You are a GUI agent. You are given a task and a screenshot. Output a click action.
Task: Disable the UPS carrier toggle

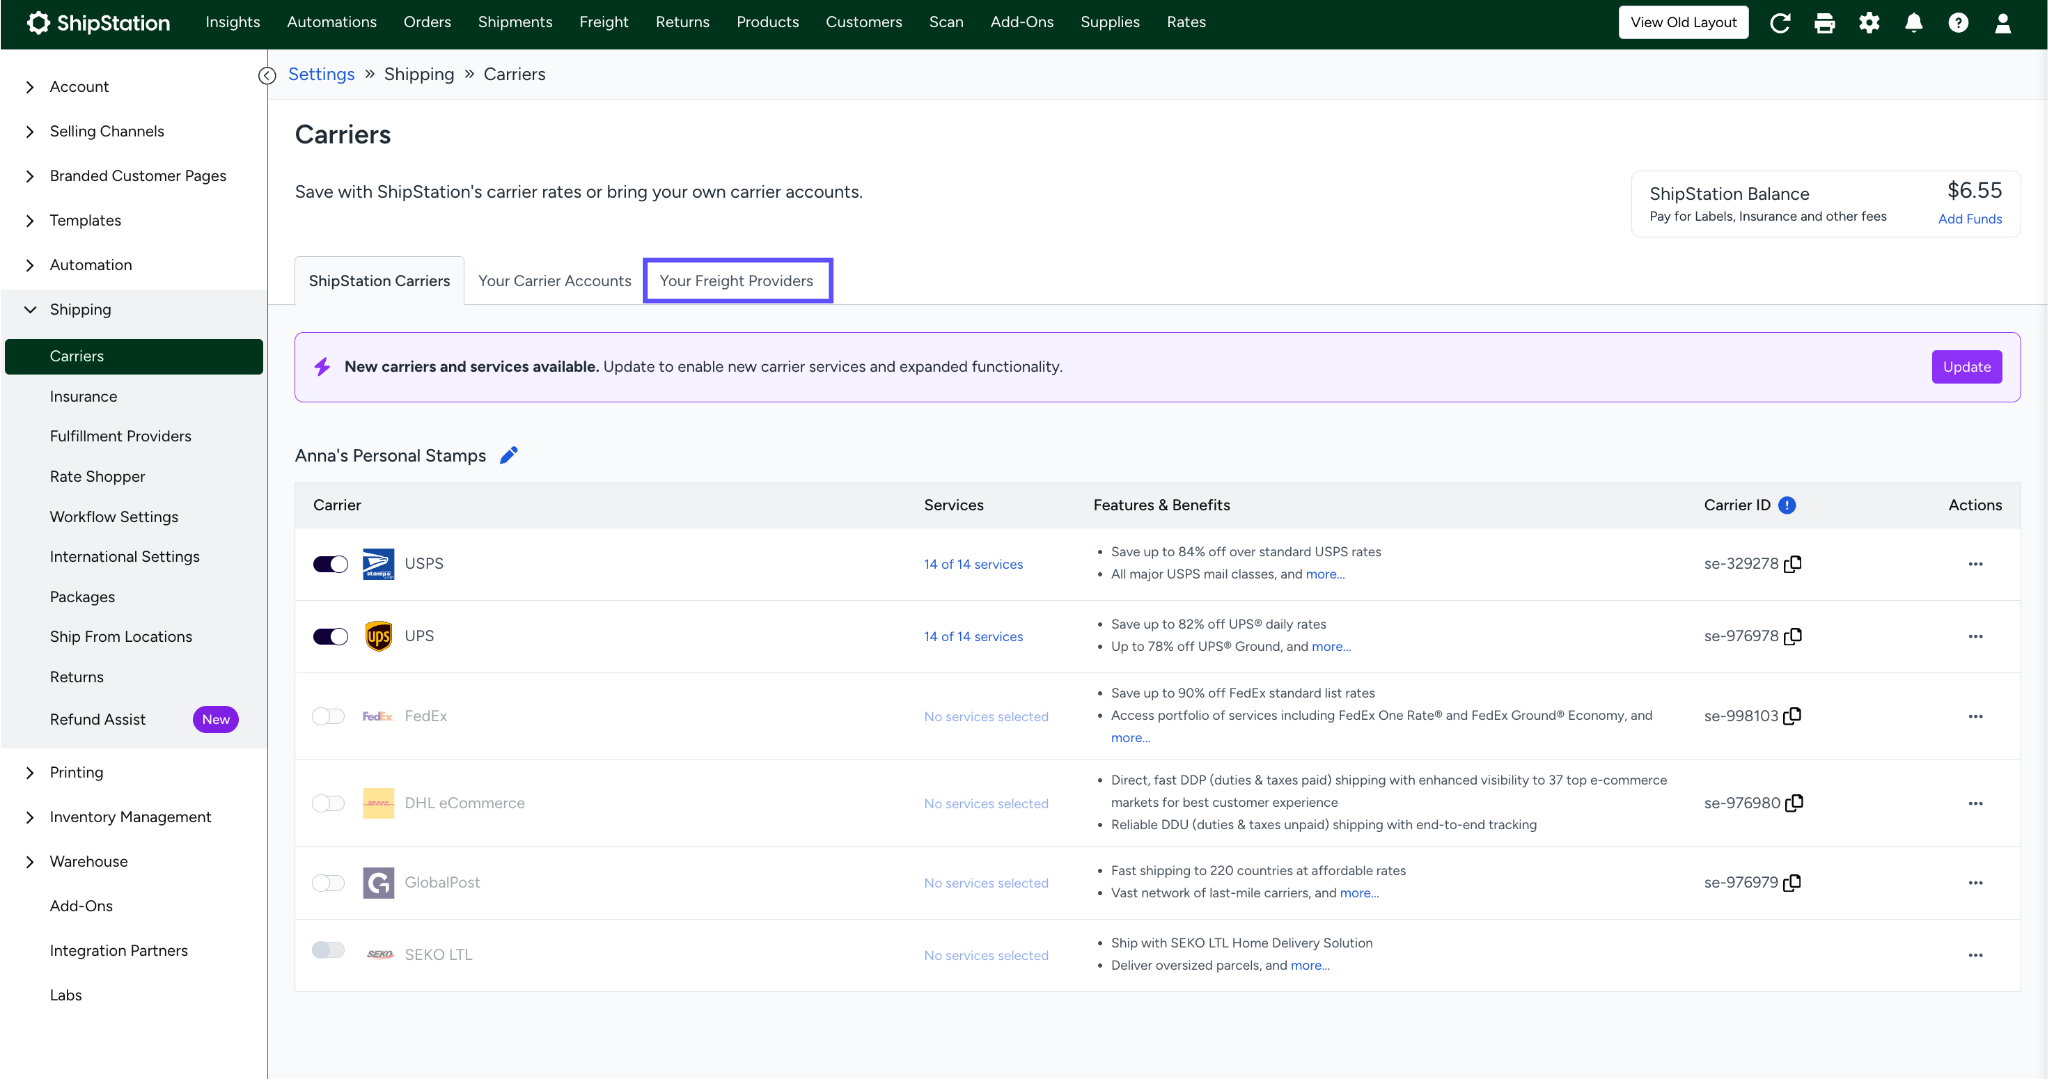(x=330, y=636)
